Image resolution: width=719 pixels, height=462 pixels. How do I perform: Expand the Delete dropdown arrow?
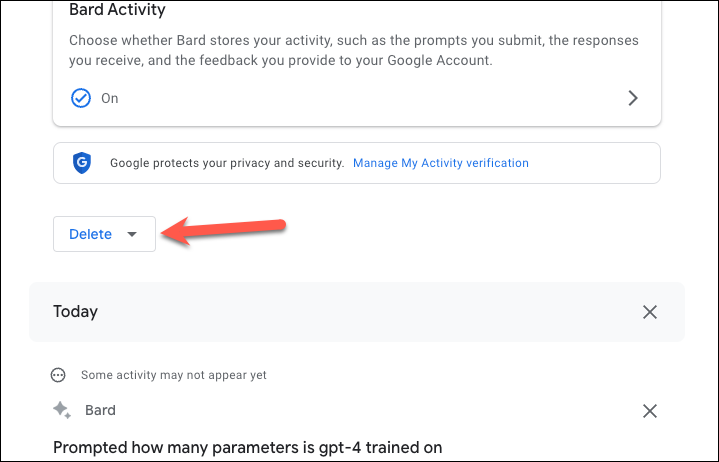tap(132, 234)
